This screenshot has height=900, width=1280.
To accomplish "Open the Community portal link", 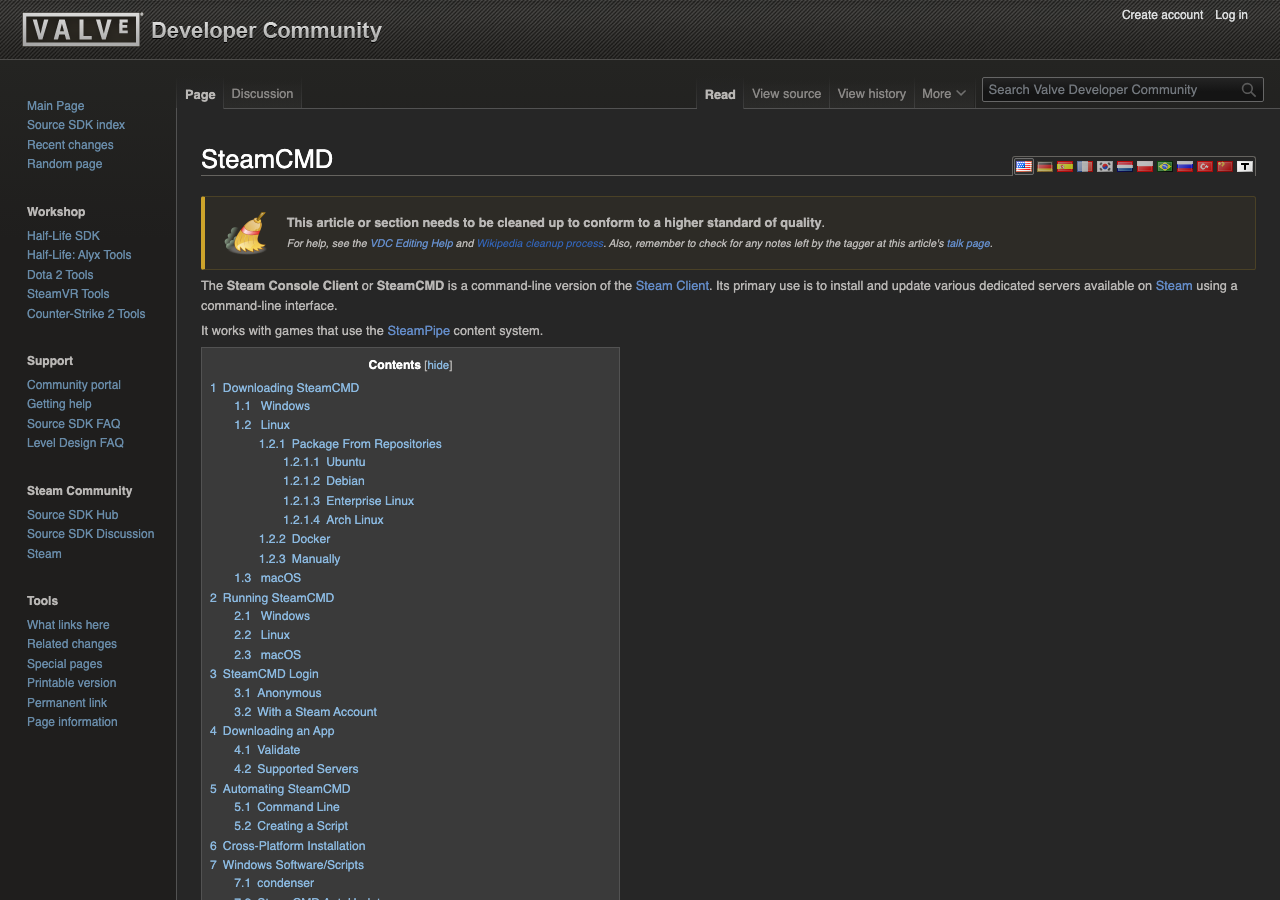I will (74, 385).
